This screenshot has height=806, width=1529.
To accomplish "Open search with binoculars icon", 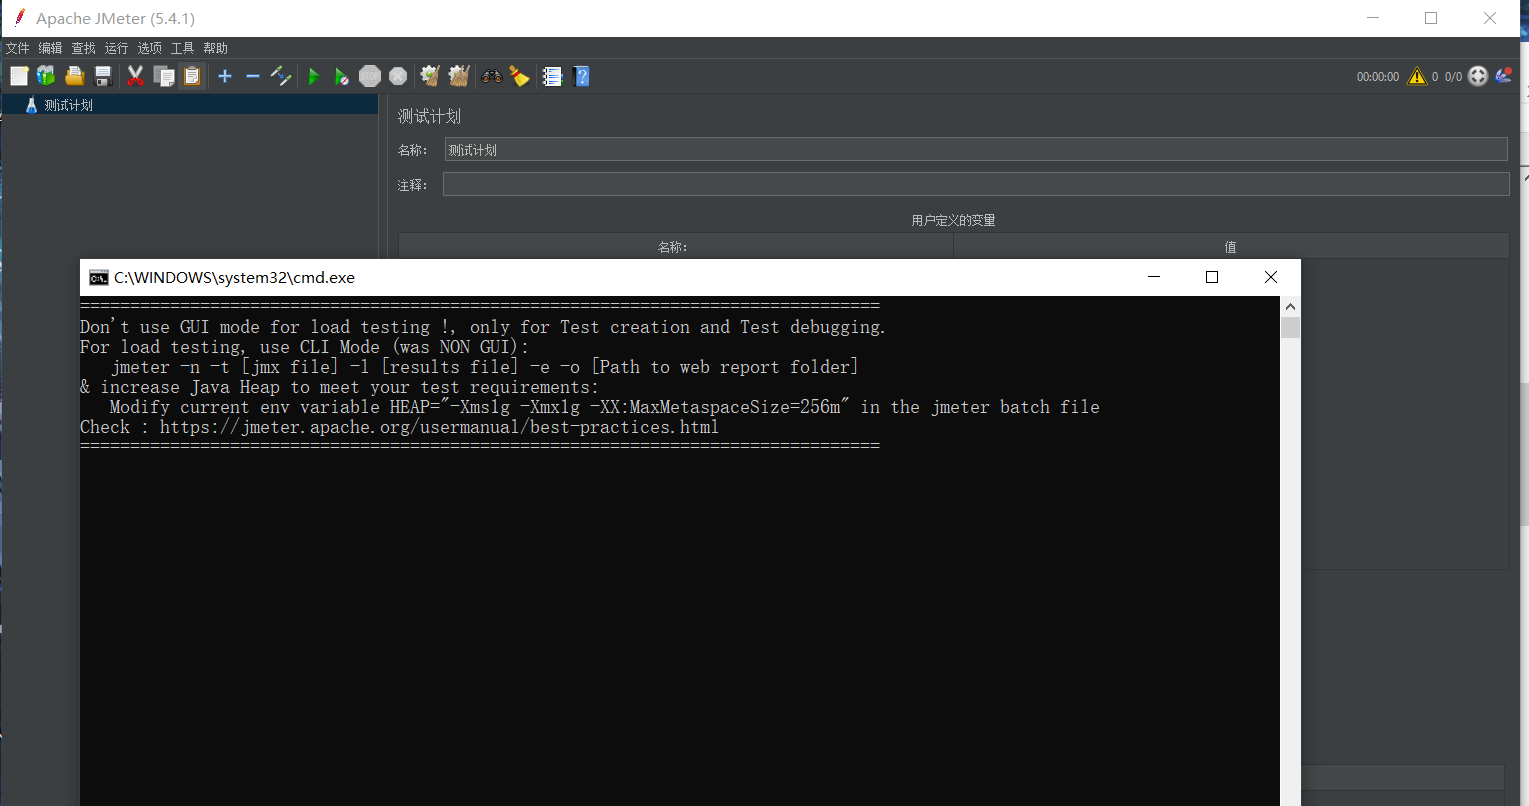I will [x=492, y=76].
